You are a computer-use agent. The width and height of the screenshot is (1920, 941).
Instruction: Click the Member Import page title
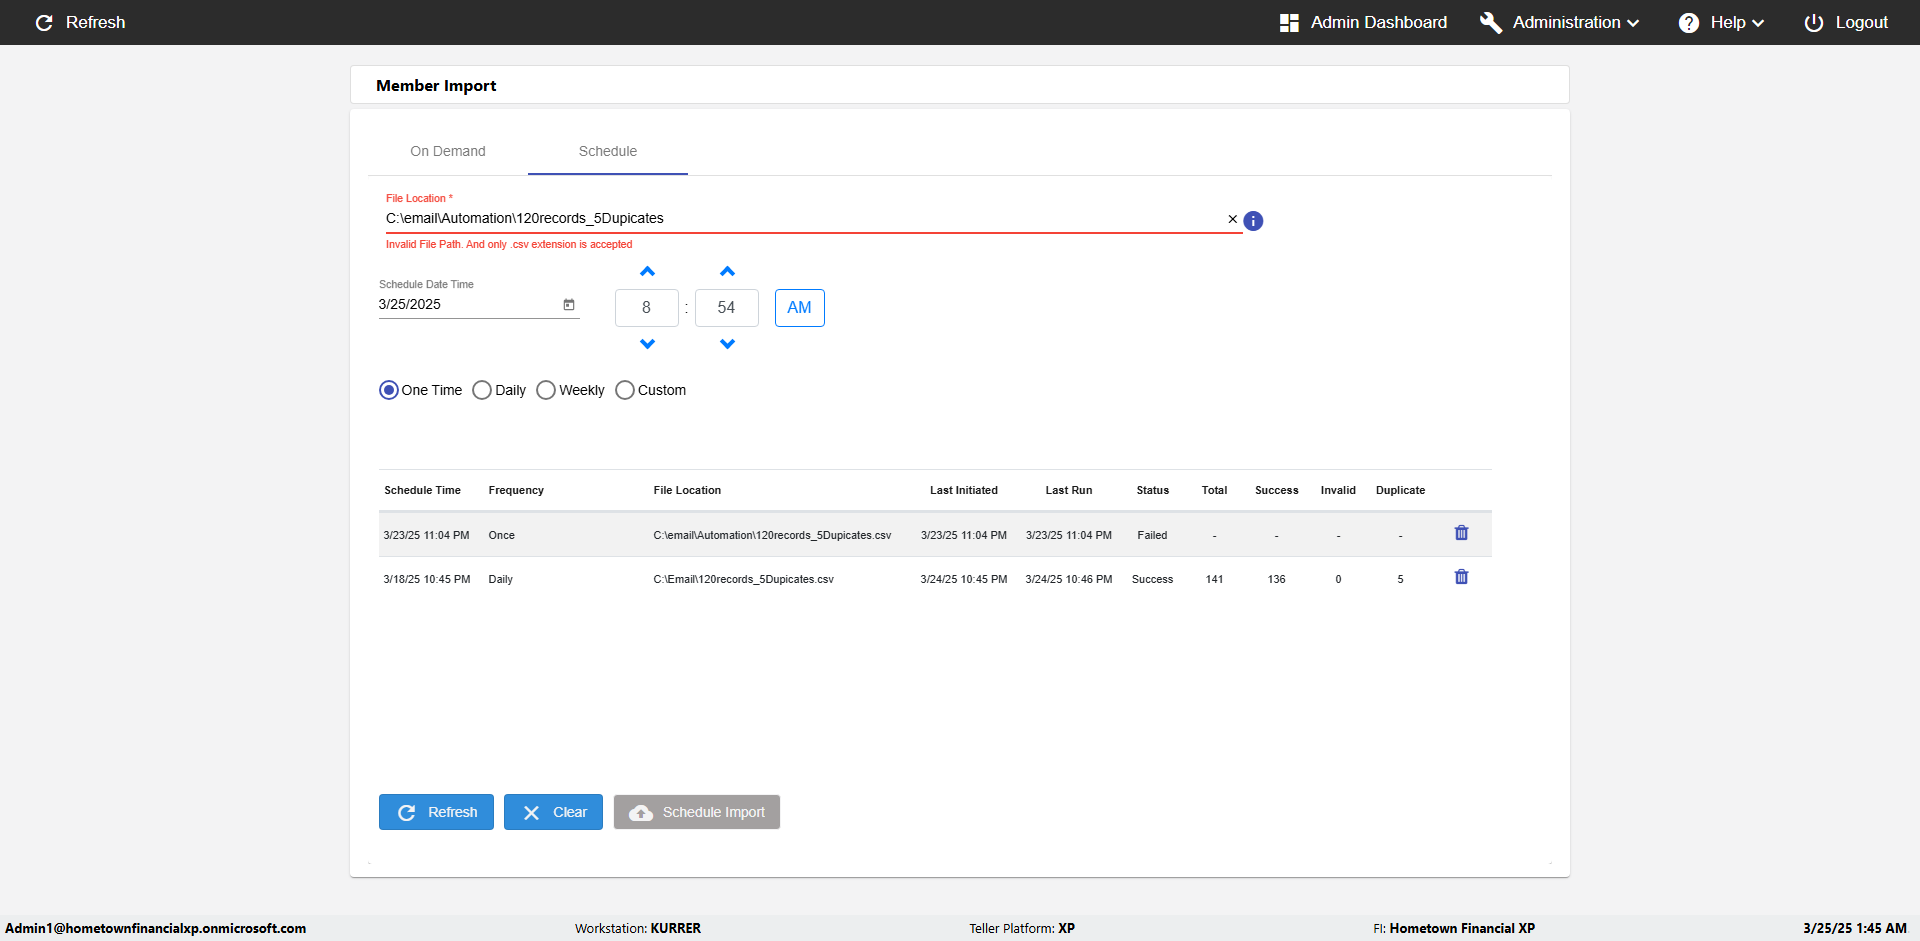click(436, 86)
